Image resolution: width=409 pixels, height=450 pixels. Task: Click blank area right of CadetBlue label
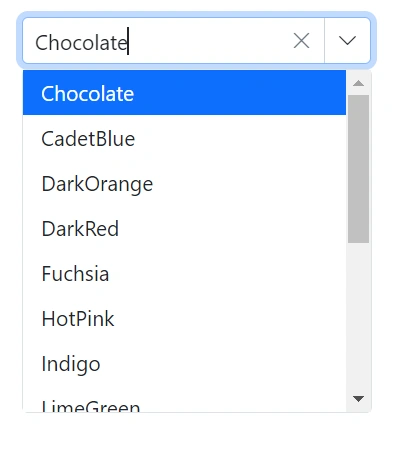click(x=240, y=138)
